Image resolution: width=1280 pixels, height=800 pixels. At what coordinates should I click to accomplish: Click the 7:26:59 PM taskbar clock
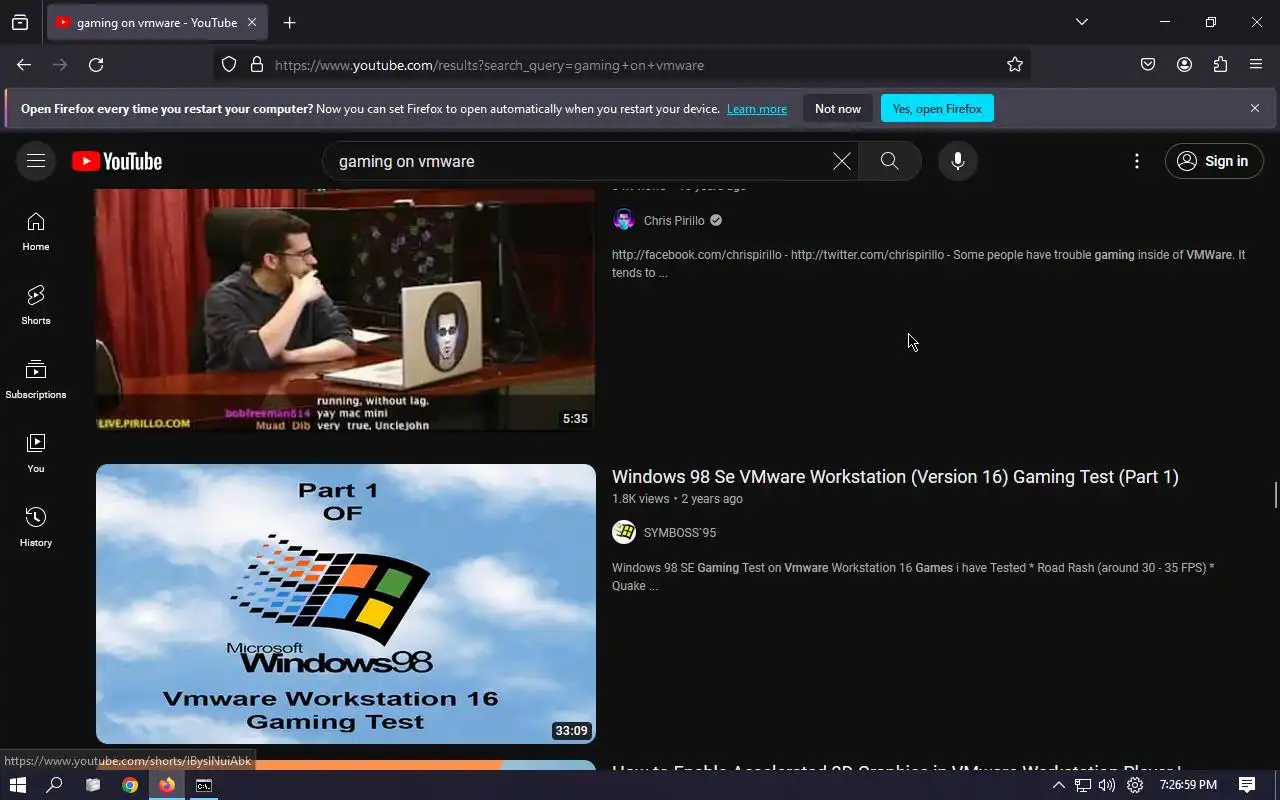tap(1188, 785)
